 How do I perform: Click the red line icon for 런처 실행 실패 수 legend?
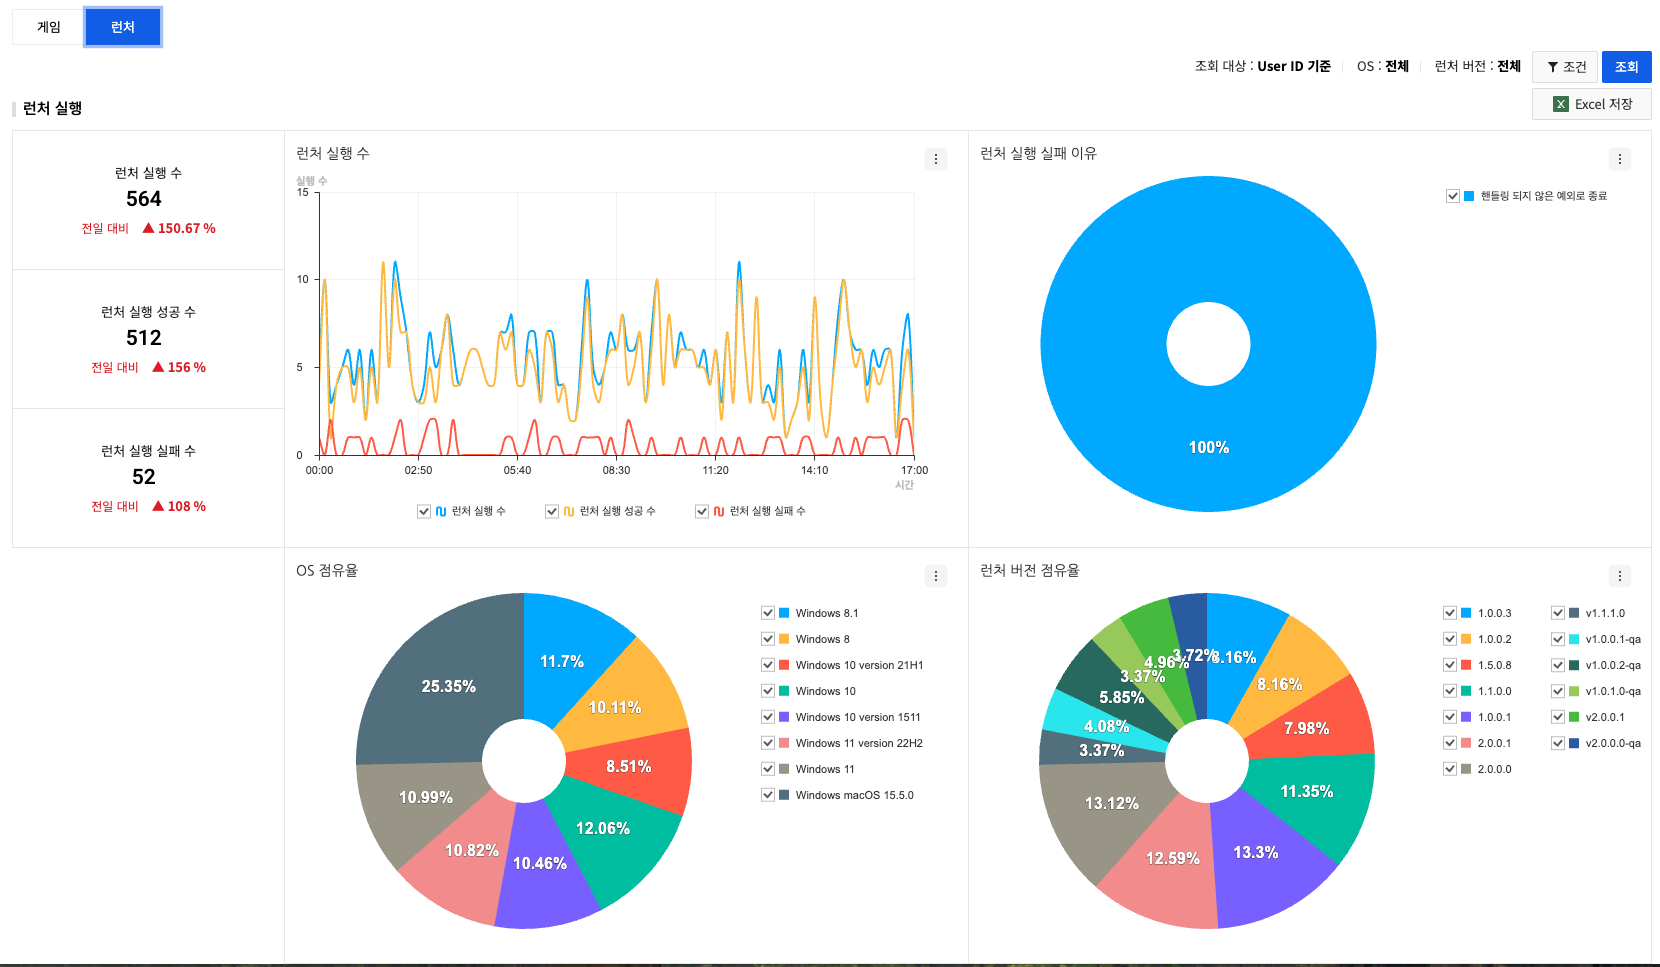pyautogui.click(x=719, y=511)
